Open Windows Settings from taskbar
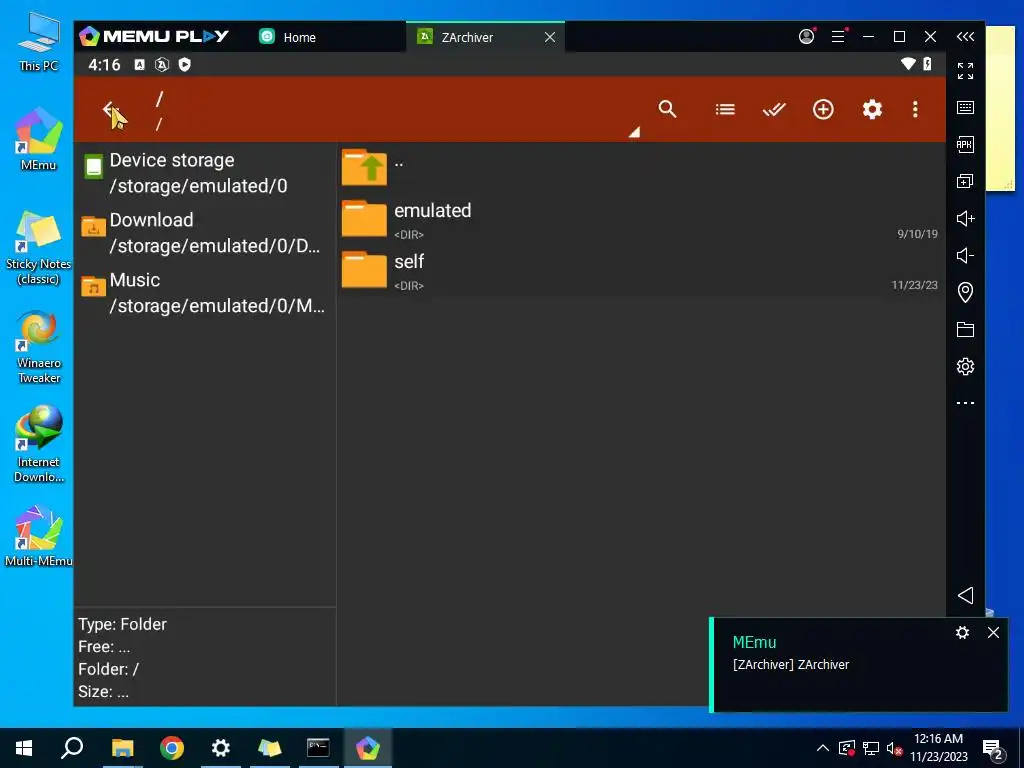This screenshot has width=1024, height=768. [x=221, y=748]
